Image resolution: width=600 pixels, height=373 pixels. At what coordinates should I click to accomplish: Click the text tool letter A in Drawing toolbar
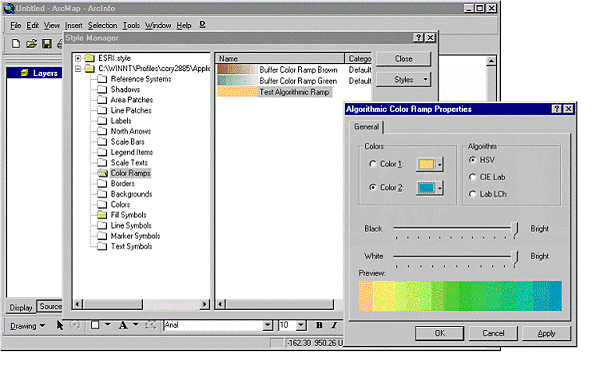123,325
